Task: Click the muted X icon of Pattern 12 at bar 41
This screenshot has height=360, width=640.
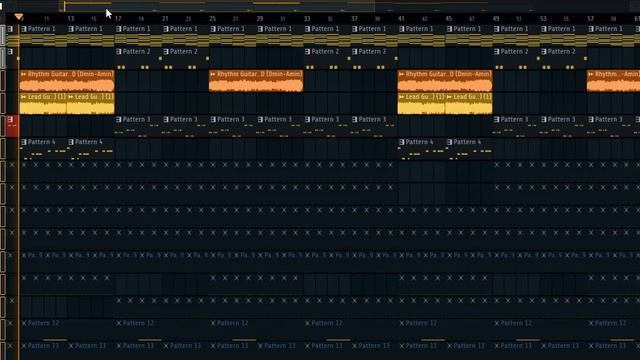Action: pyautogui.click(x=402, y=323)
